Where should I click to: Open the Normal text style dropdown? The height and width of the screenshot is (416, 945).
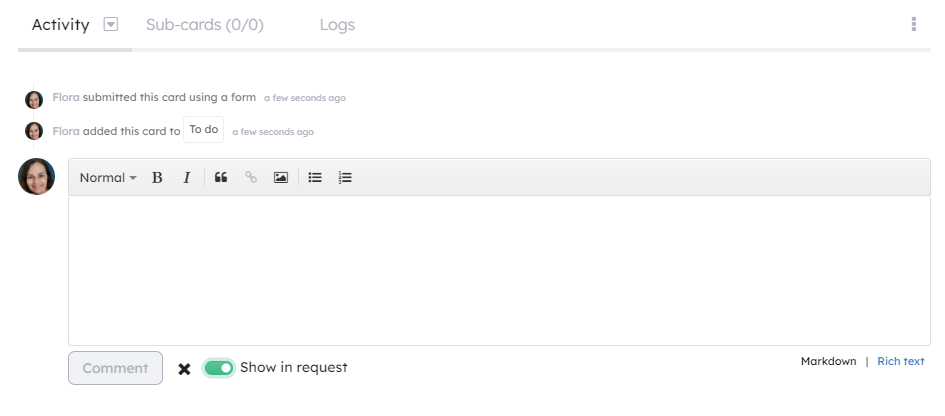click(x=108, y=177)
